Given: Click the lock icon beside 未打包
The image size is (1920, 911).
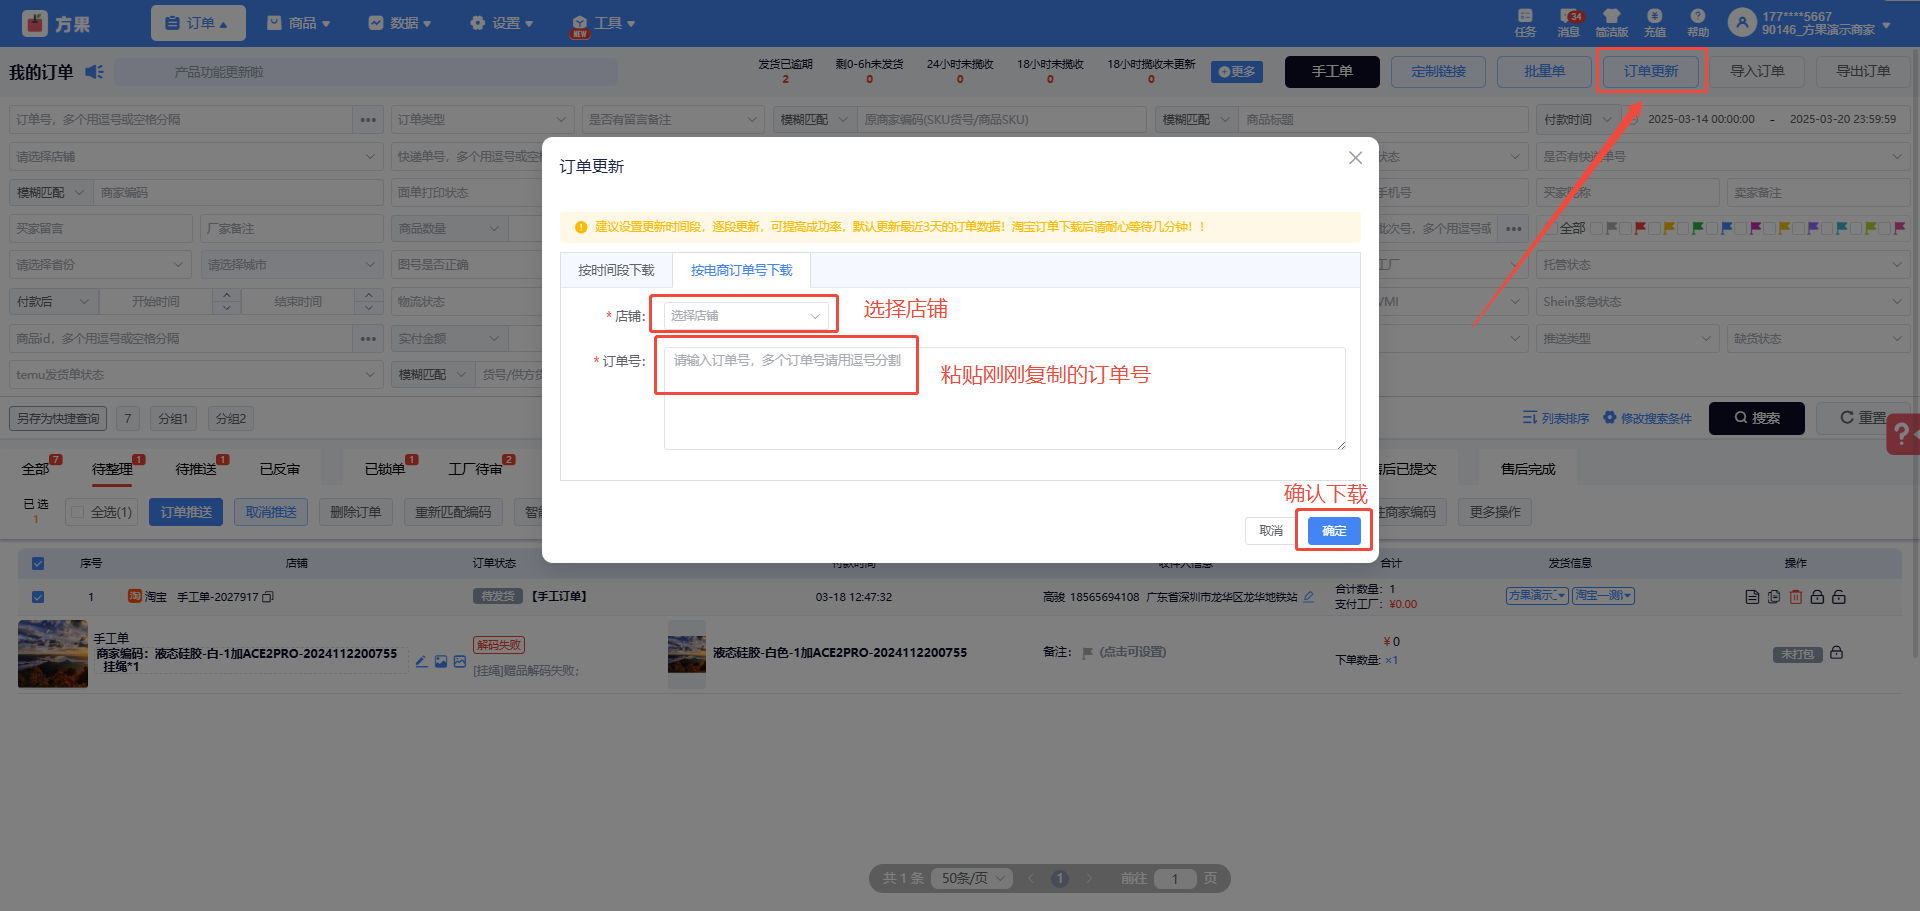Looking at the screenshot, I should [1836, 653].
